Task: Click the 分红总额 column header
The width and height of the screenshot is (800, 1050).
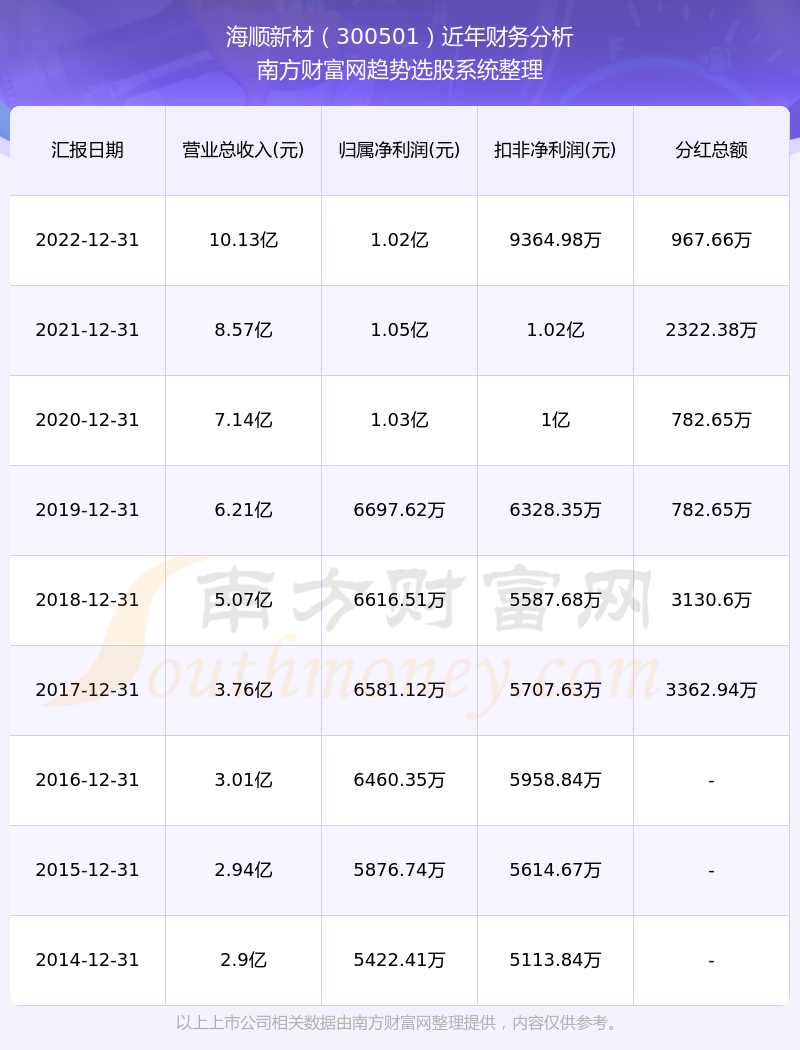Action: [712, 150]
